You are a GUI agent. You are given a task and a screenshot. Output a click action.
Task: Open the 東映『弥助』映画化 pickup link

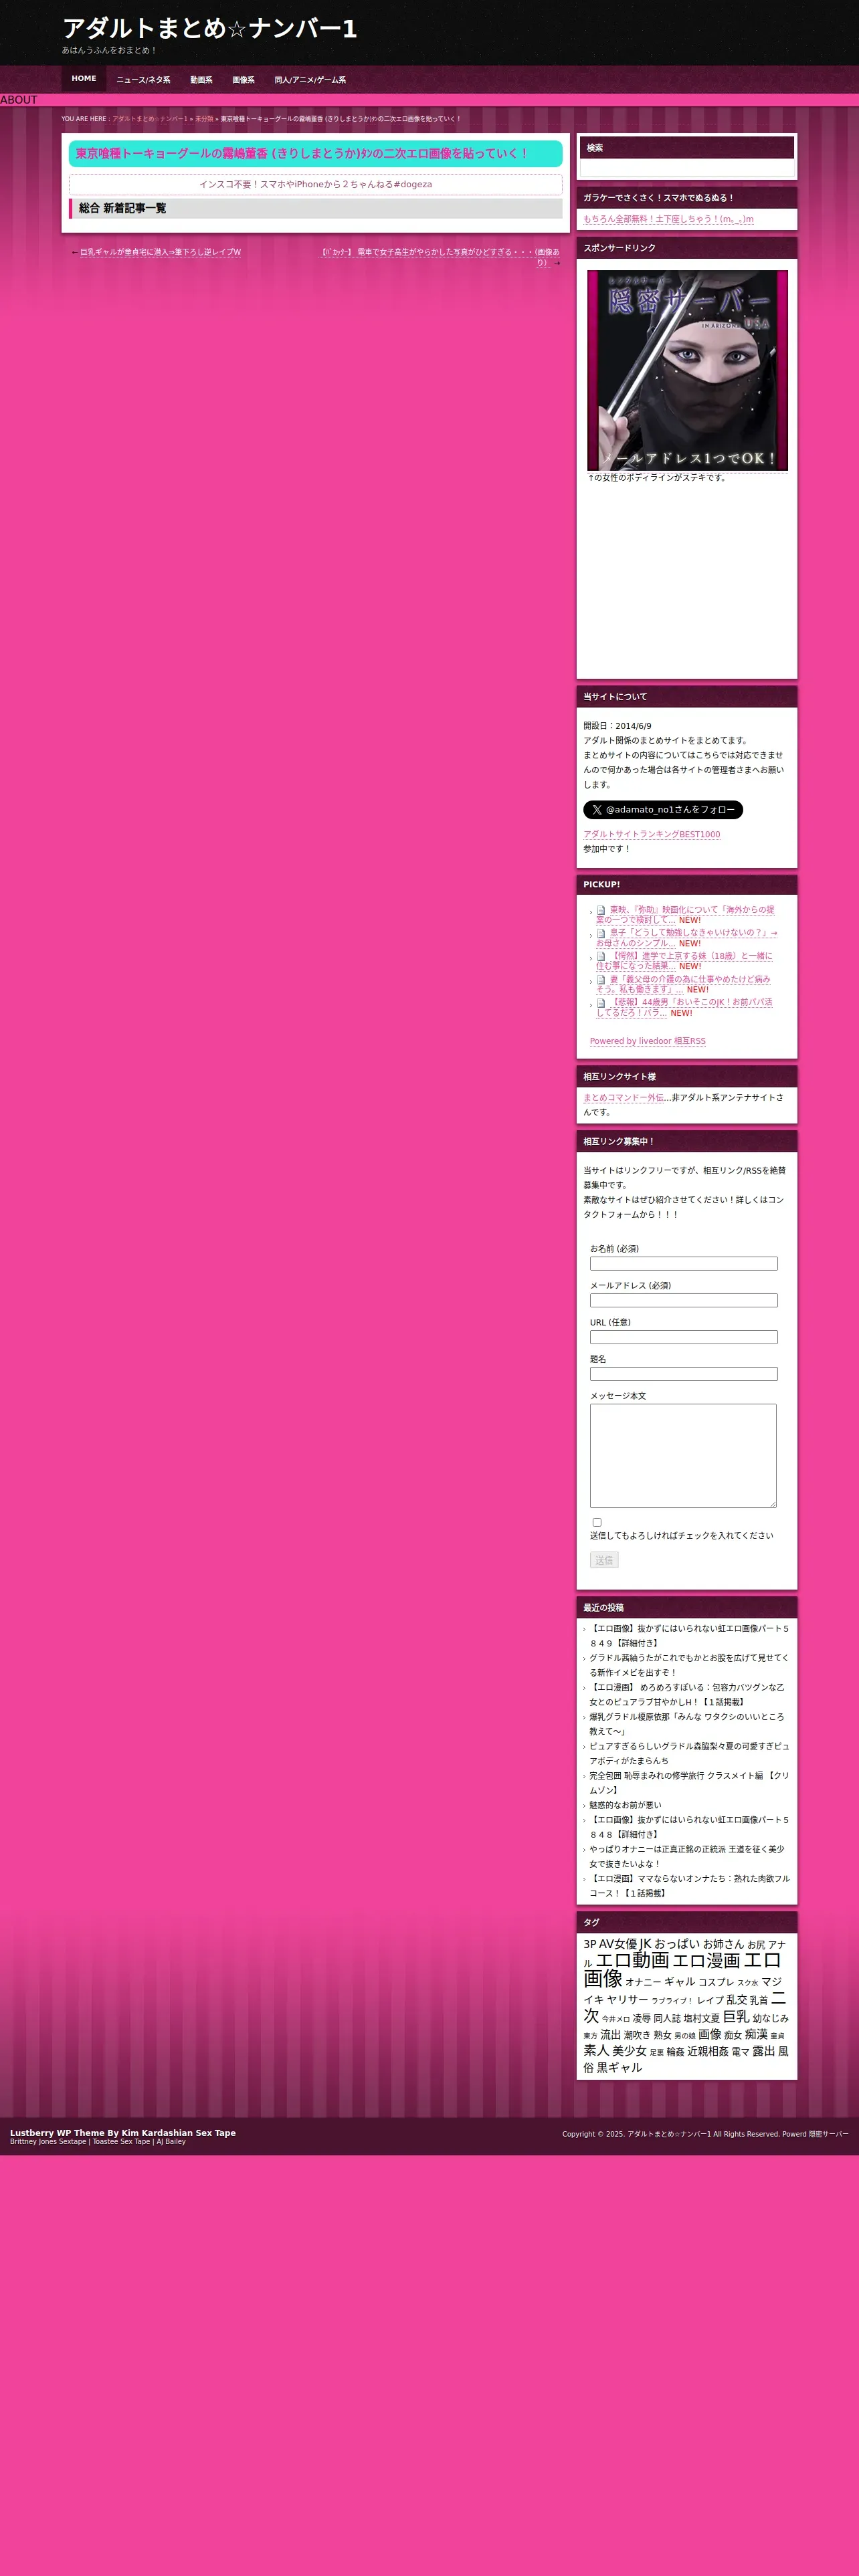pos(685,914)
